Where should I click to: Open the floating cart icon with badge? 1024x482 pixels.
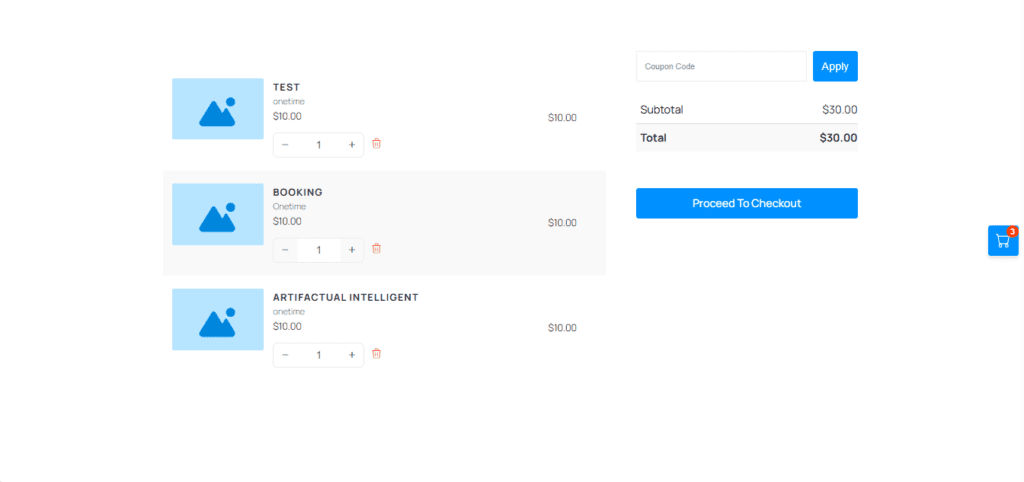1003,241
